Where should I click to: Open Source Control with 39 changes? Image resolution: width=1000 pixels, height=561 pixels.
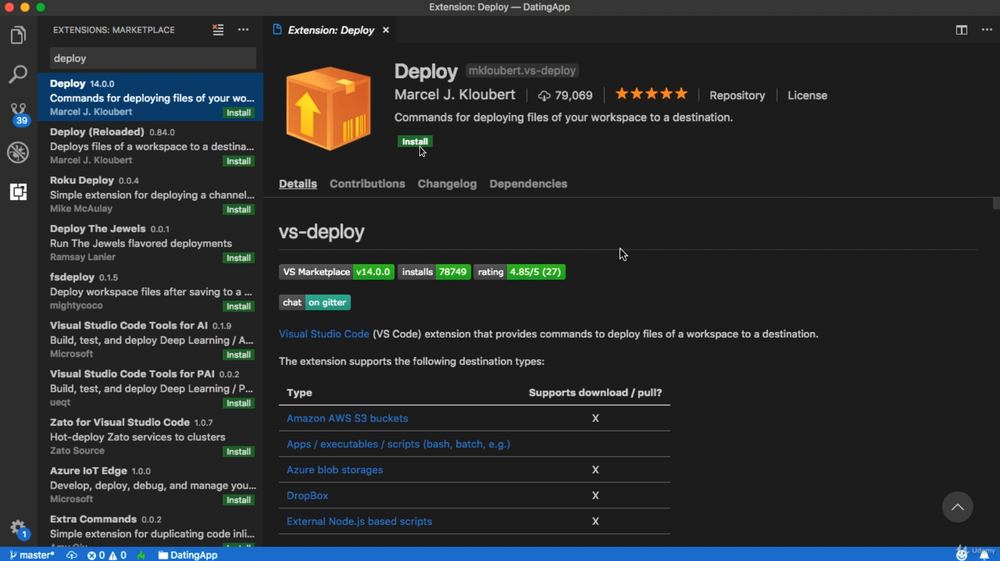(x=18, y=113)
